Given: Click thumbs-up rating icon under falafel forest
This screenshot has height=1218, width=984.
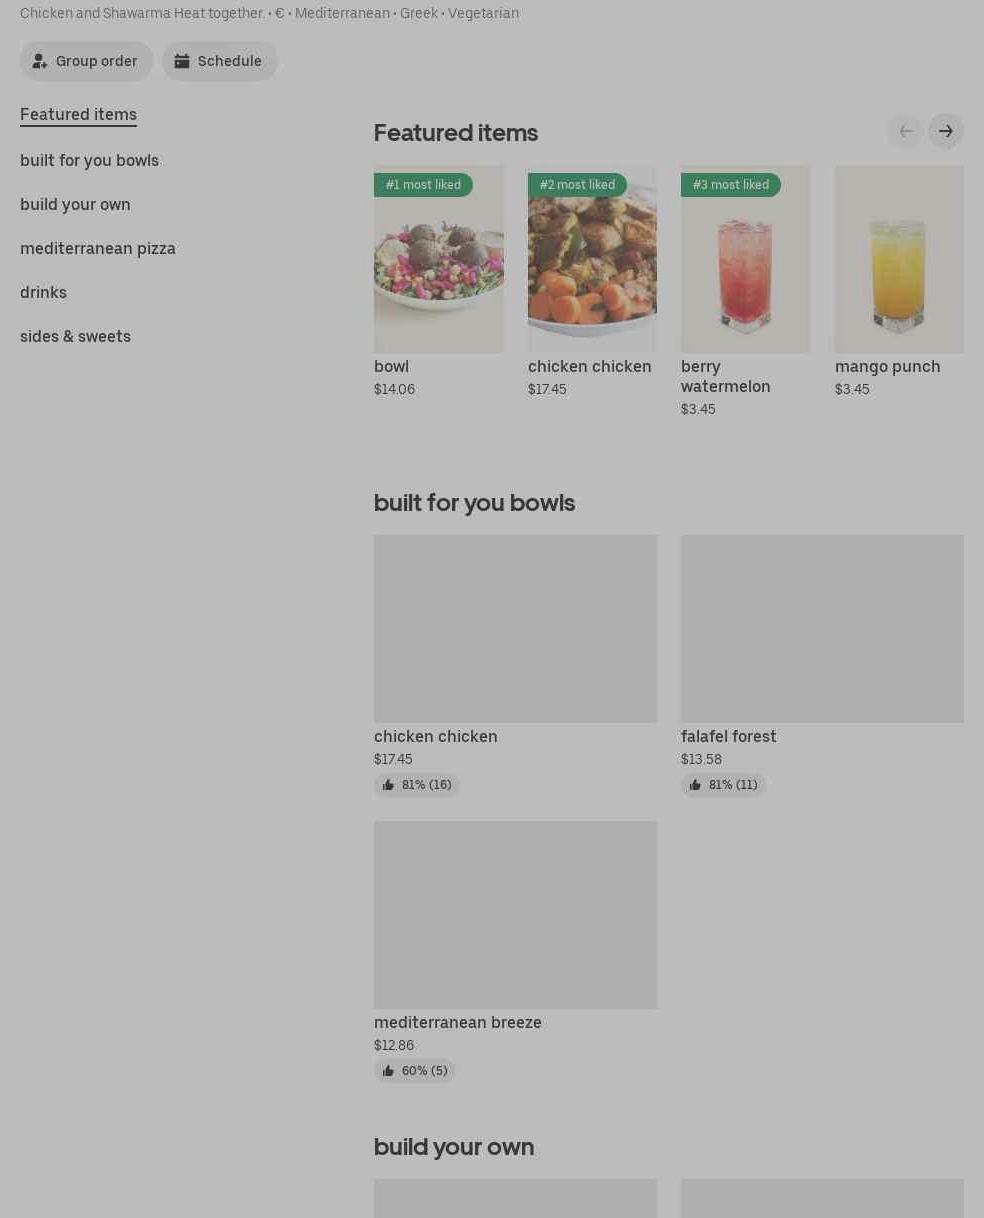Looking at the screenshot, I should tap(695, 785).
